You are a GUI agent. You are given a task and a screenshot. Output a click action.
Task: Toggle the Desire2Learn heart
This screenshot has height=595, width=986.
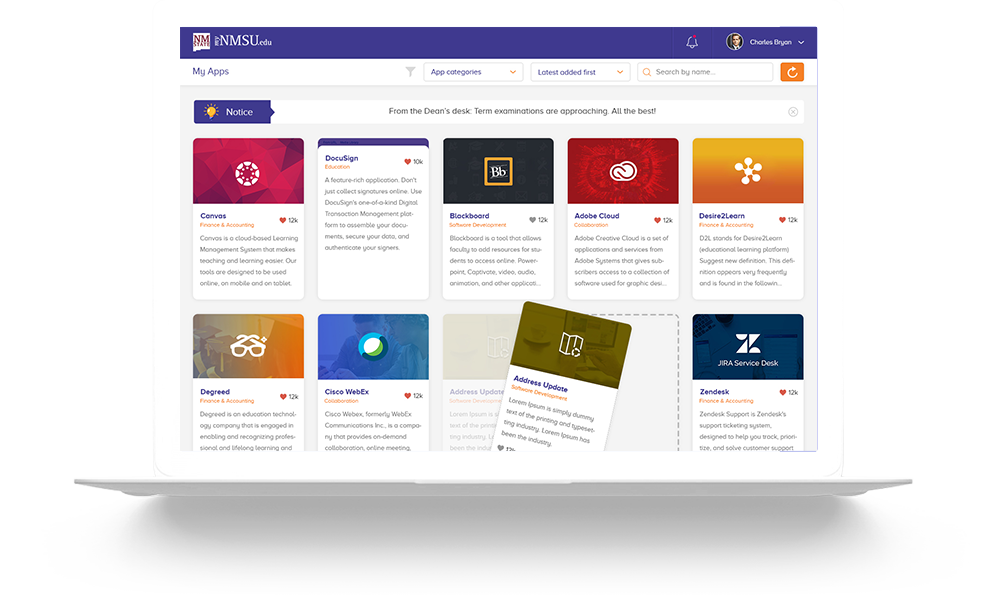pos(782,220)
